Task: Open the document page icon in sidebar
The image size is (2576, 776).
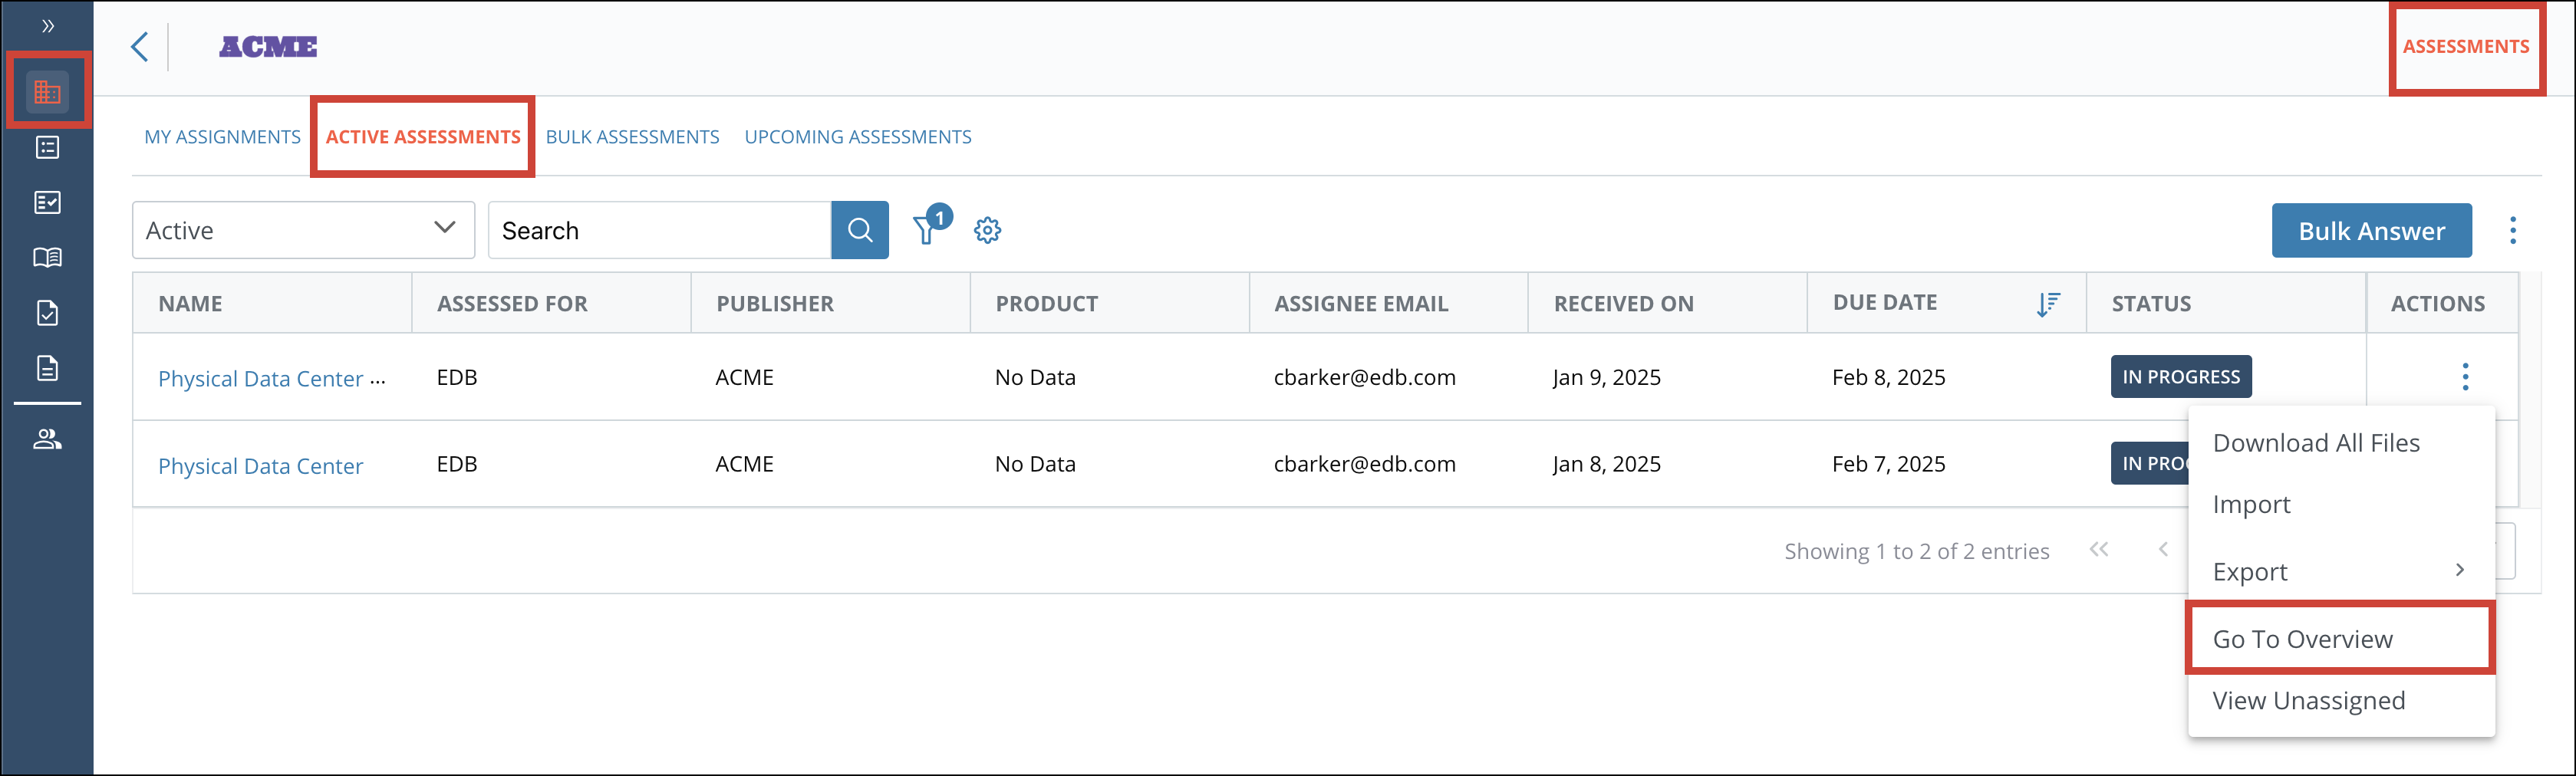Action: click(x=47, y=367)
